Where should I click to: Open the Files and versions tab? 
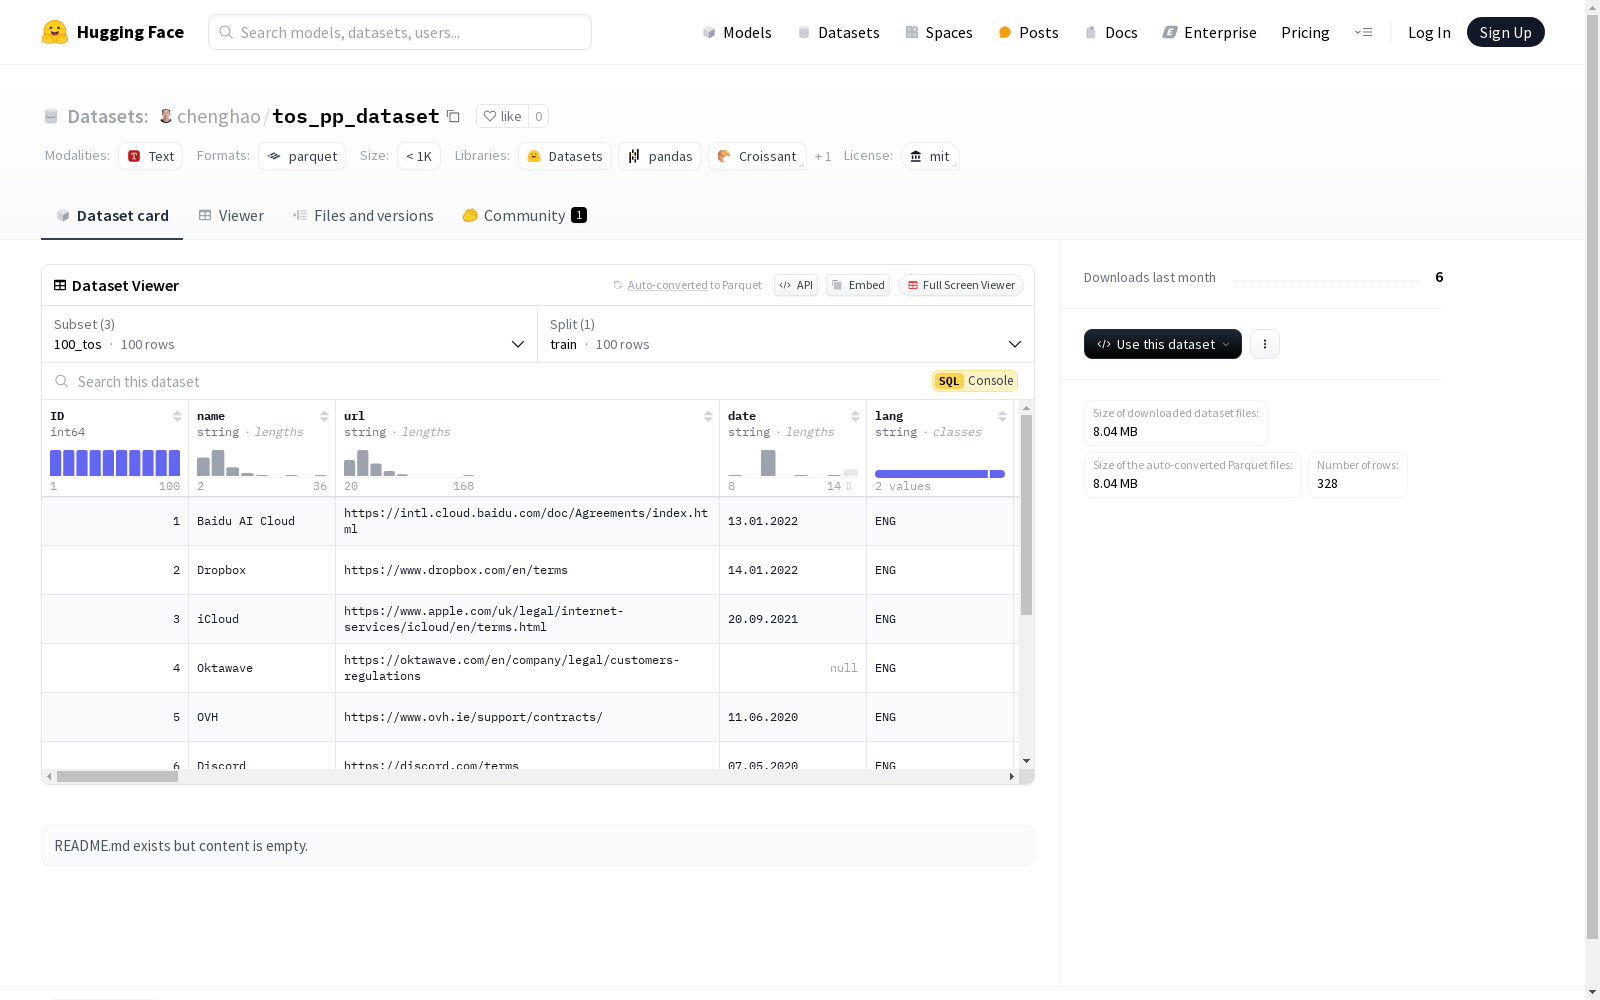[x=363, y=216]
